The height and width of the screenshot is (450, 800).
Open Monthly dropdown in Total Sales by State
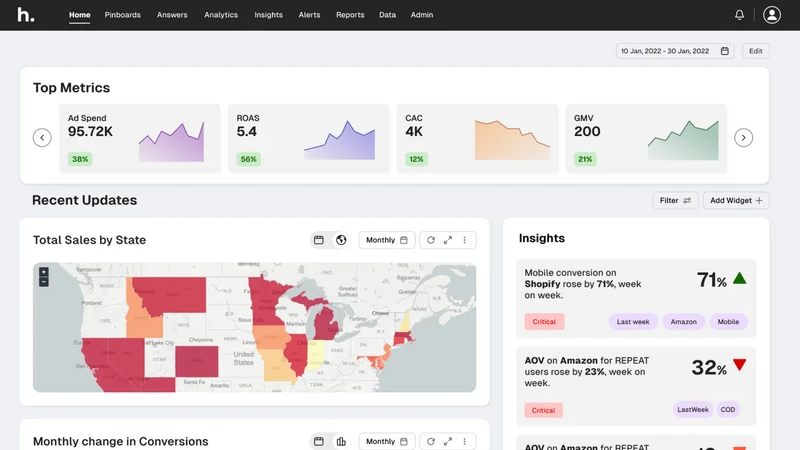[x=387, y=240]
